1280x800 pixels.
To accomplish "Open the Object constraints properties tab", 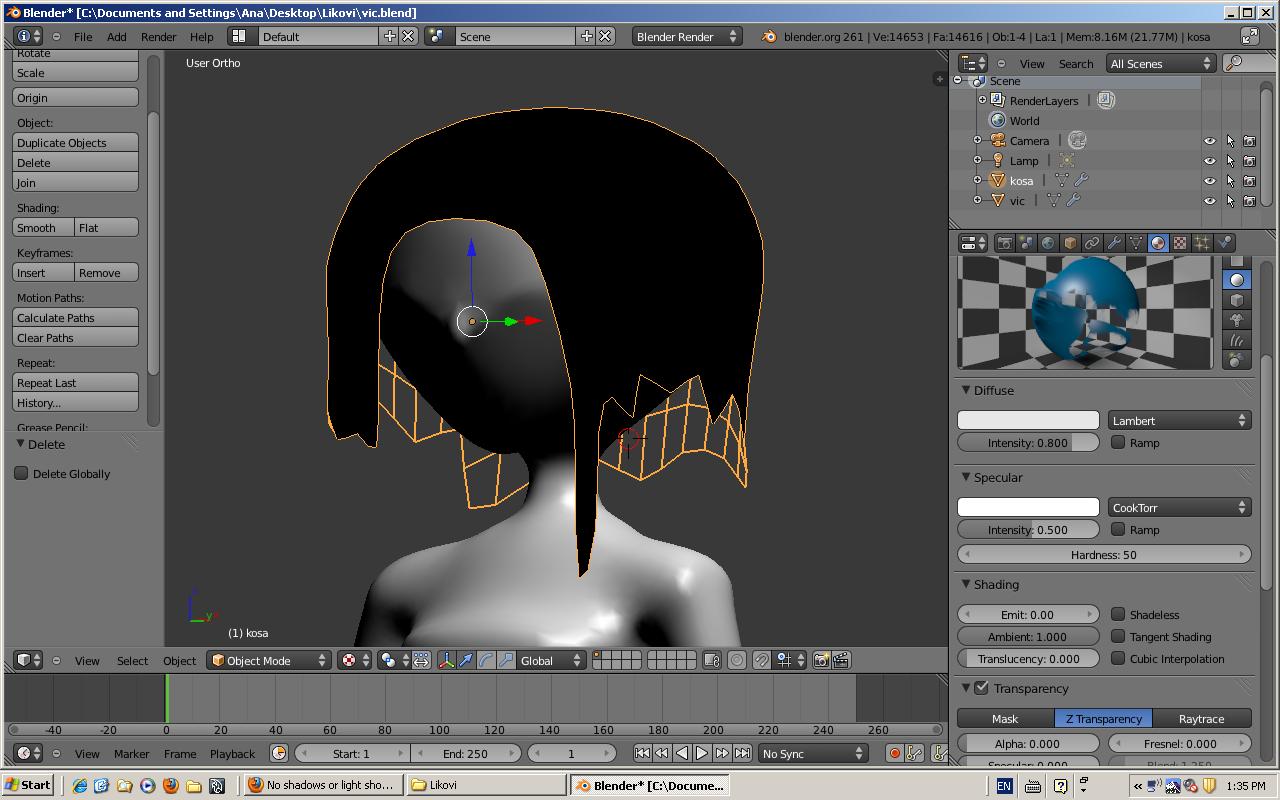I will [1090, 243].
